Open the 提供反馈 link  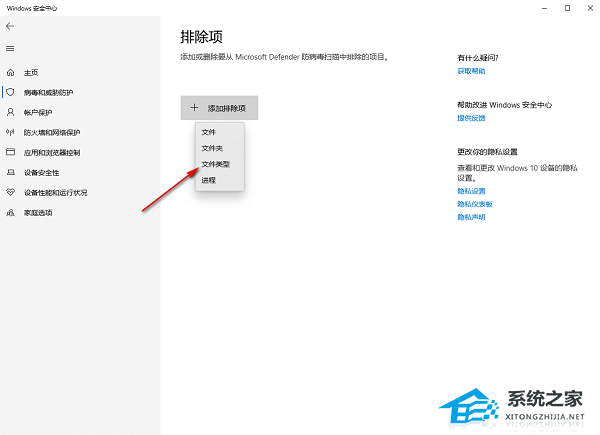tap(471, 118)
